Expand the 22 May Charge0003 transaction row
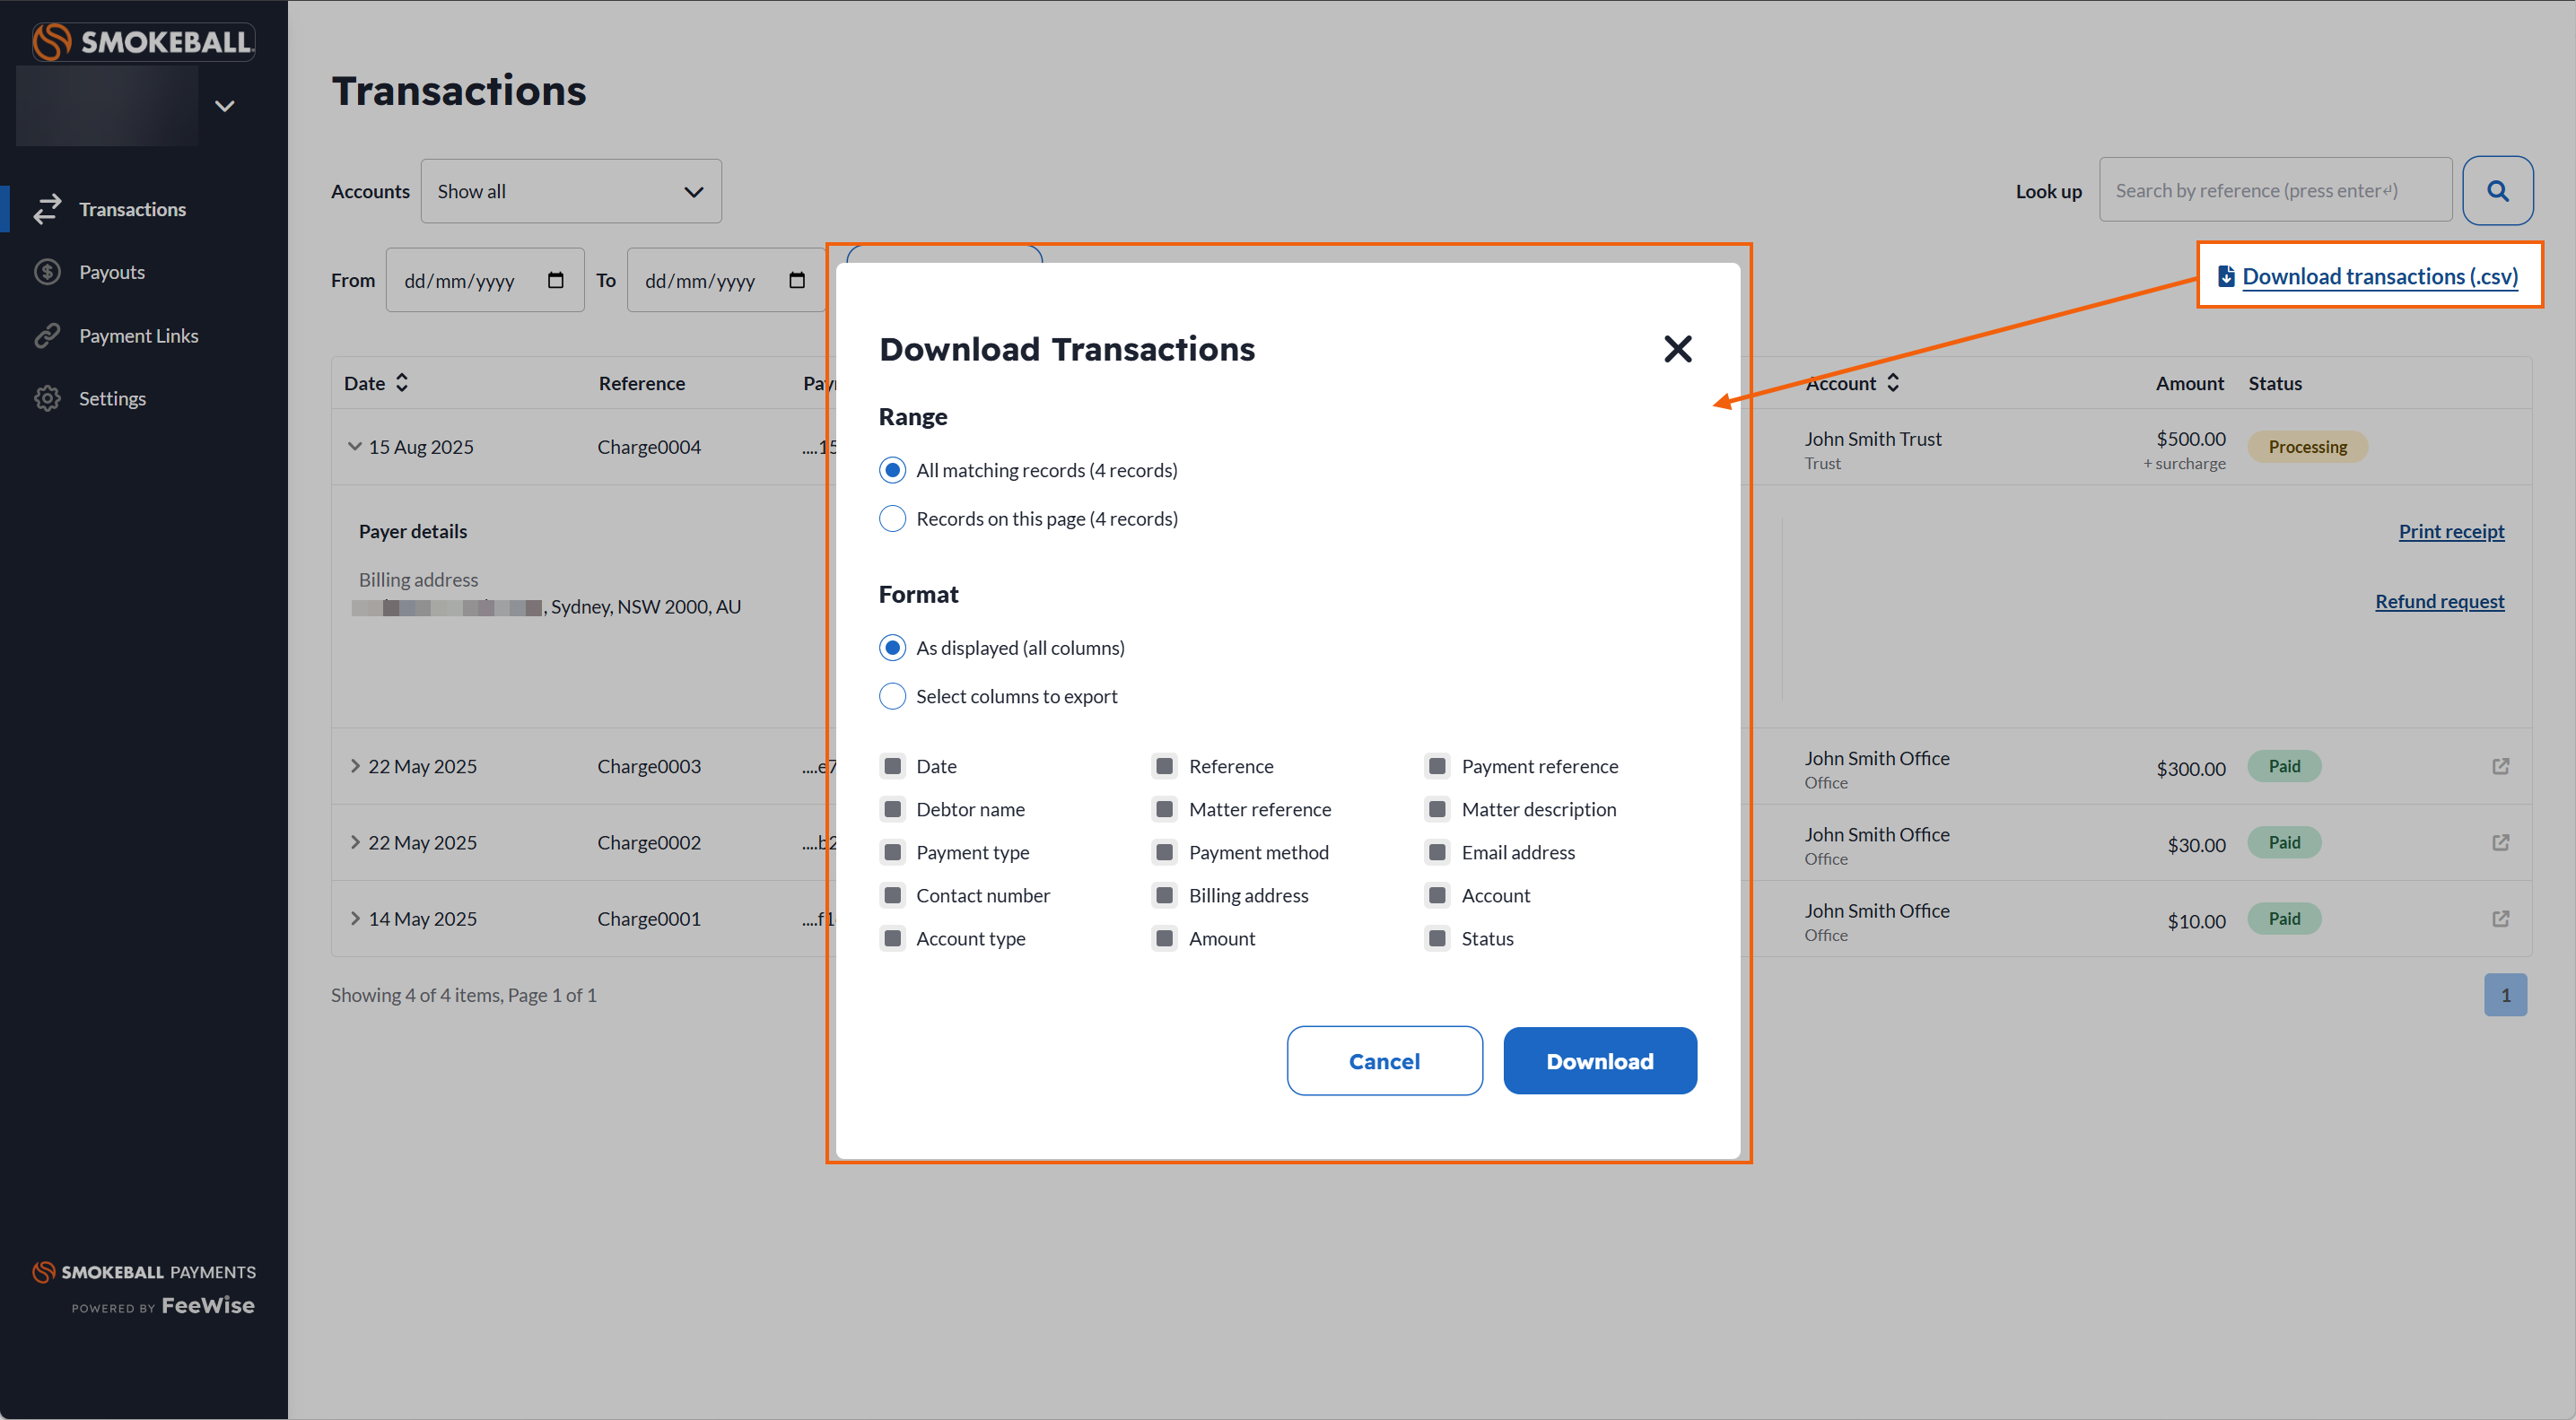This screenshot has width=2576, height=1420. 355,766
